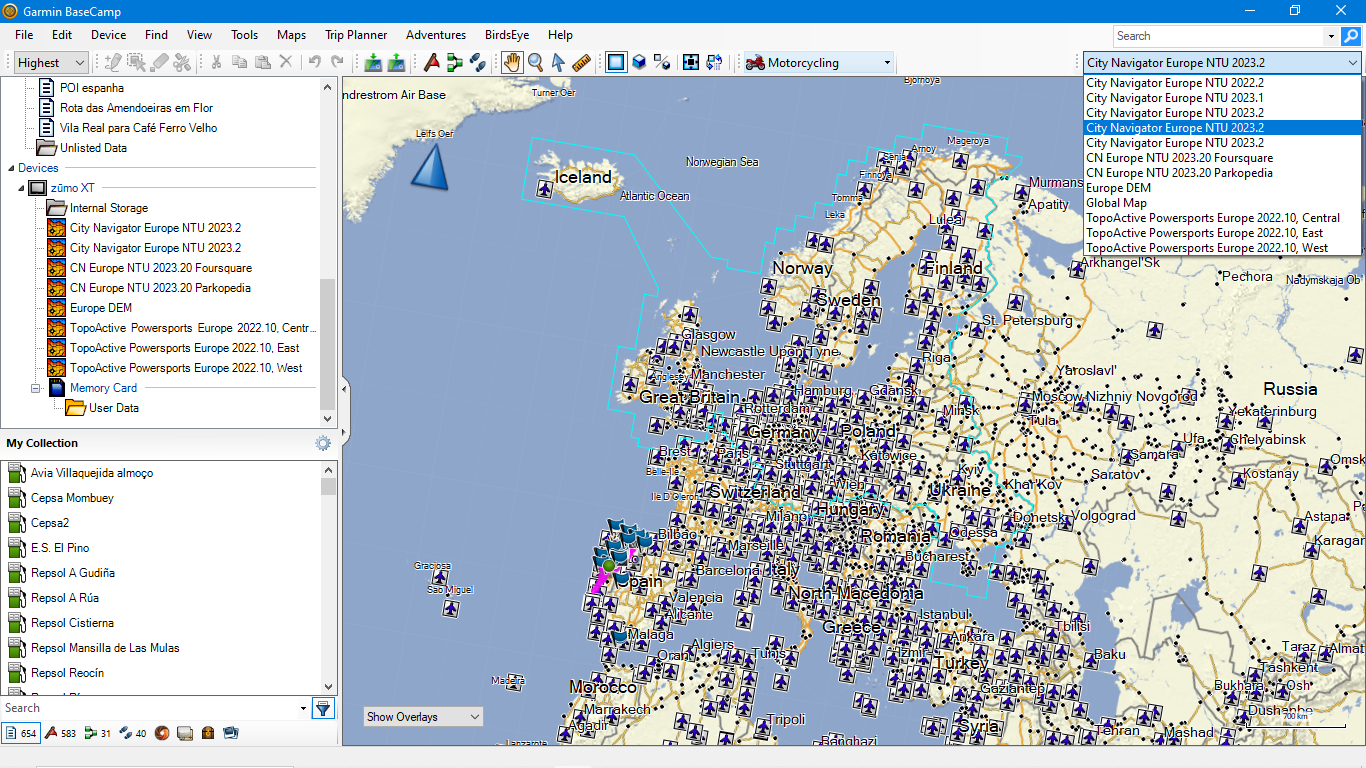The width and height of the screenshot is (1366, 768).
Task: Switch to 3D map view
Action: point(638,62)
